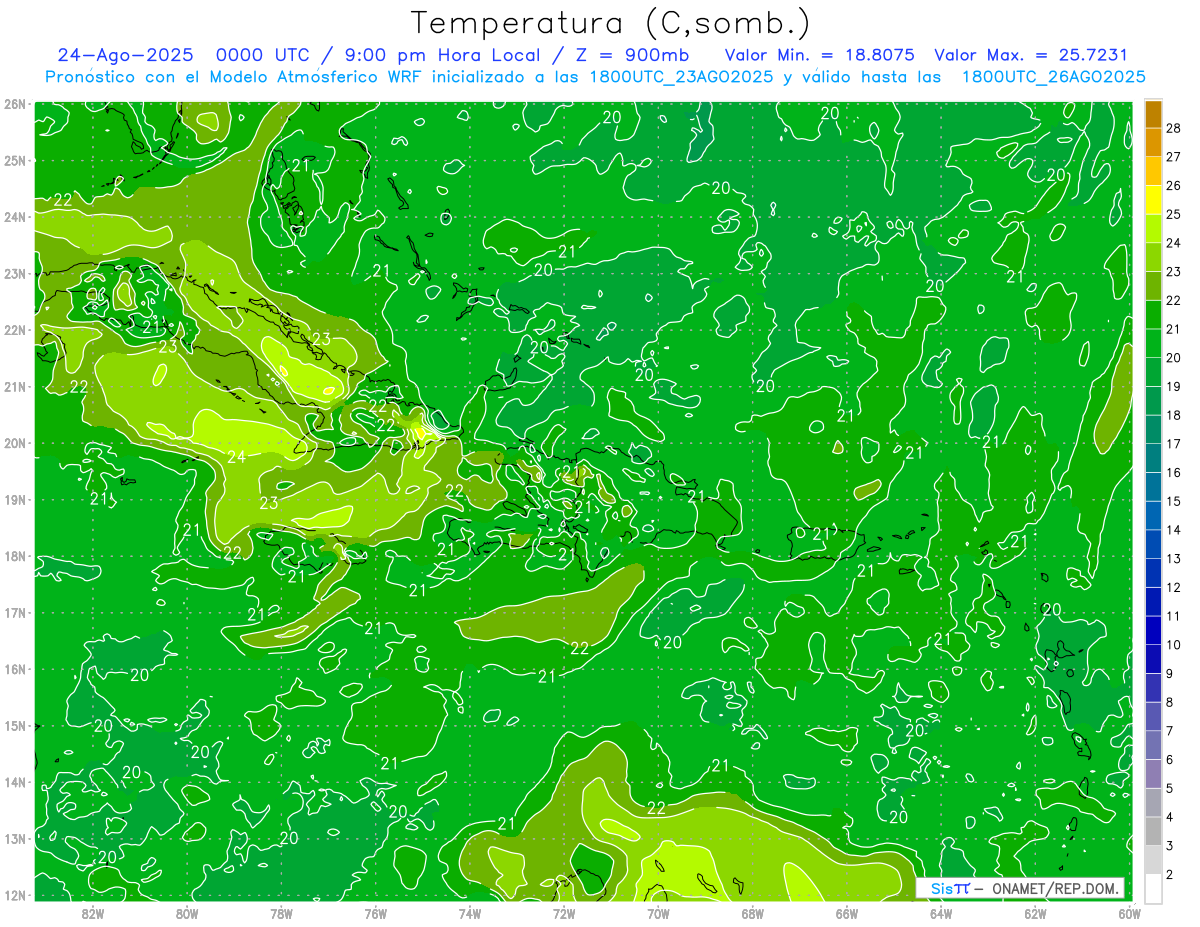Click the 62W longitude axis label
The height and width of the screenshot is (927, 1200).
point(1035,913)
